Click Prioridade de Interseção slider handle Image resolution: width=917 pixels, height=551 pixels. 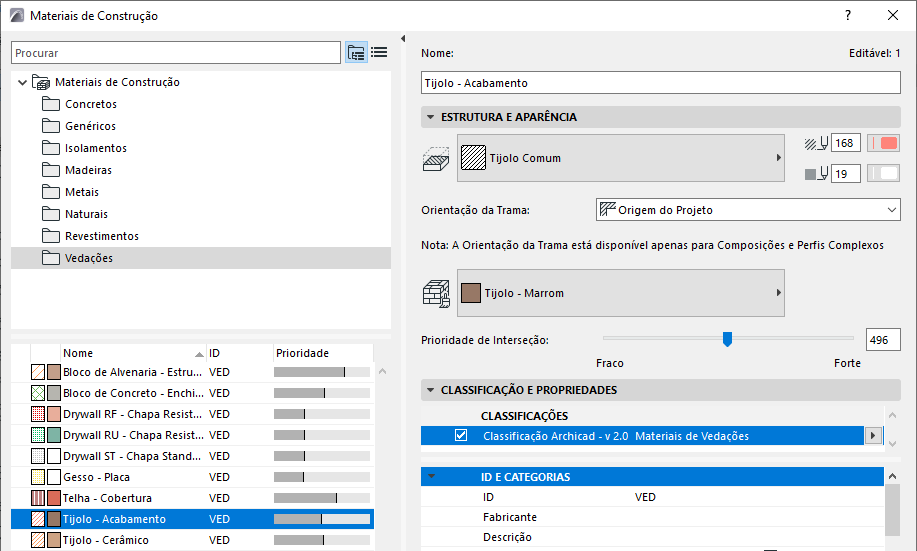click(x=727, y=339)
